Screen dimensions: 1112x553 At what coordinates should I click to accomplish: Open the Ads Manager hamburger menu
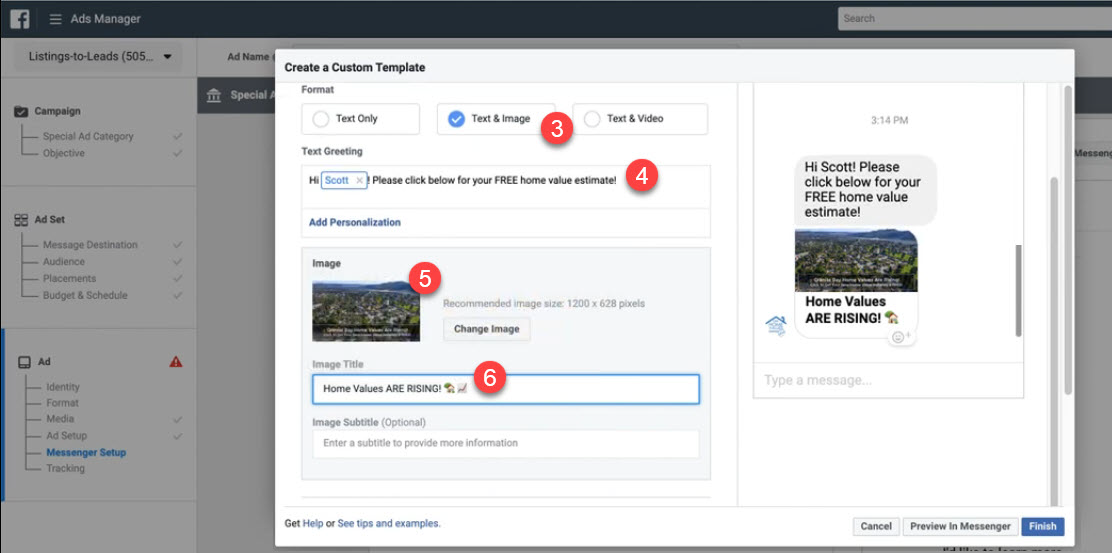[x=55, y=19]
